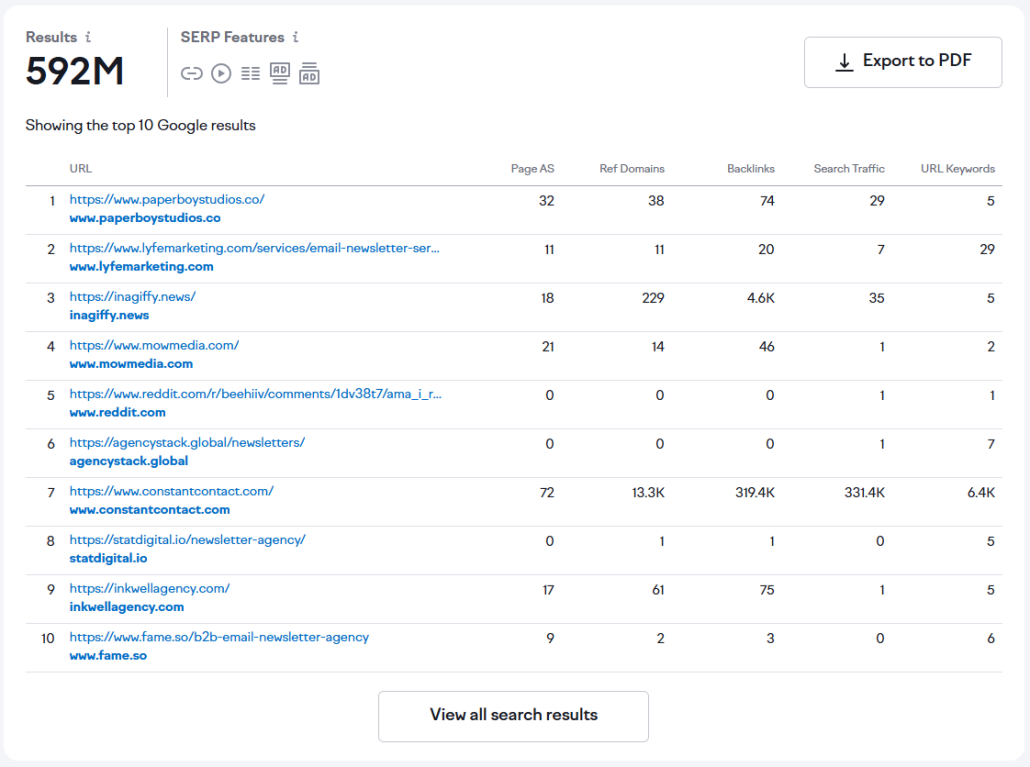The image size is (1030, 767).
Task: Open the reddit beehiiv comments URL
Action: 256,394
